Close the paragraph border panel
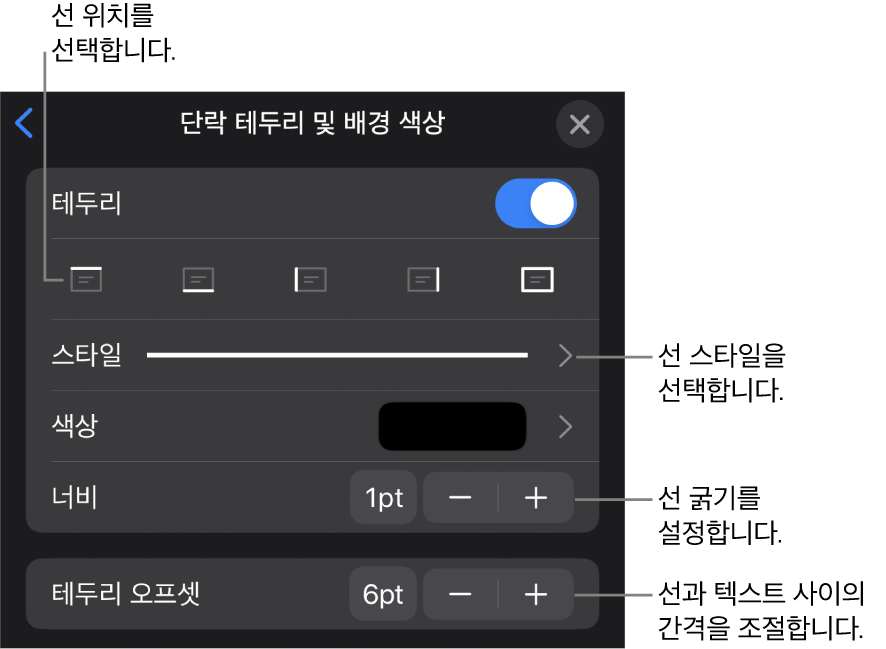This screenshot has width=886, height=649. 580,124
